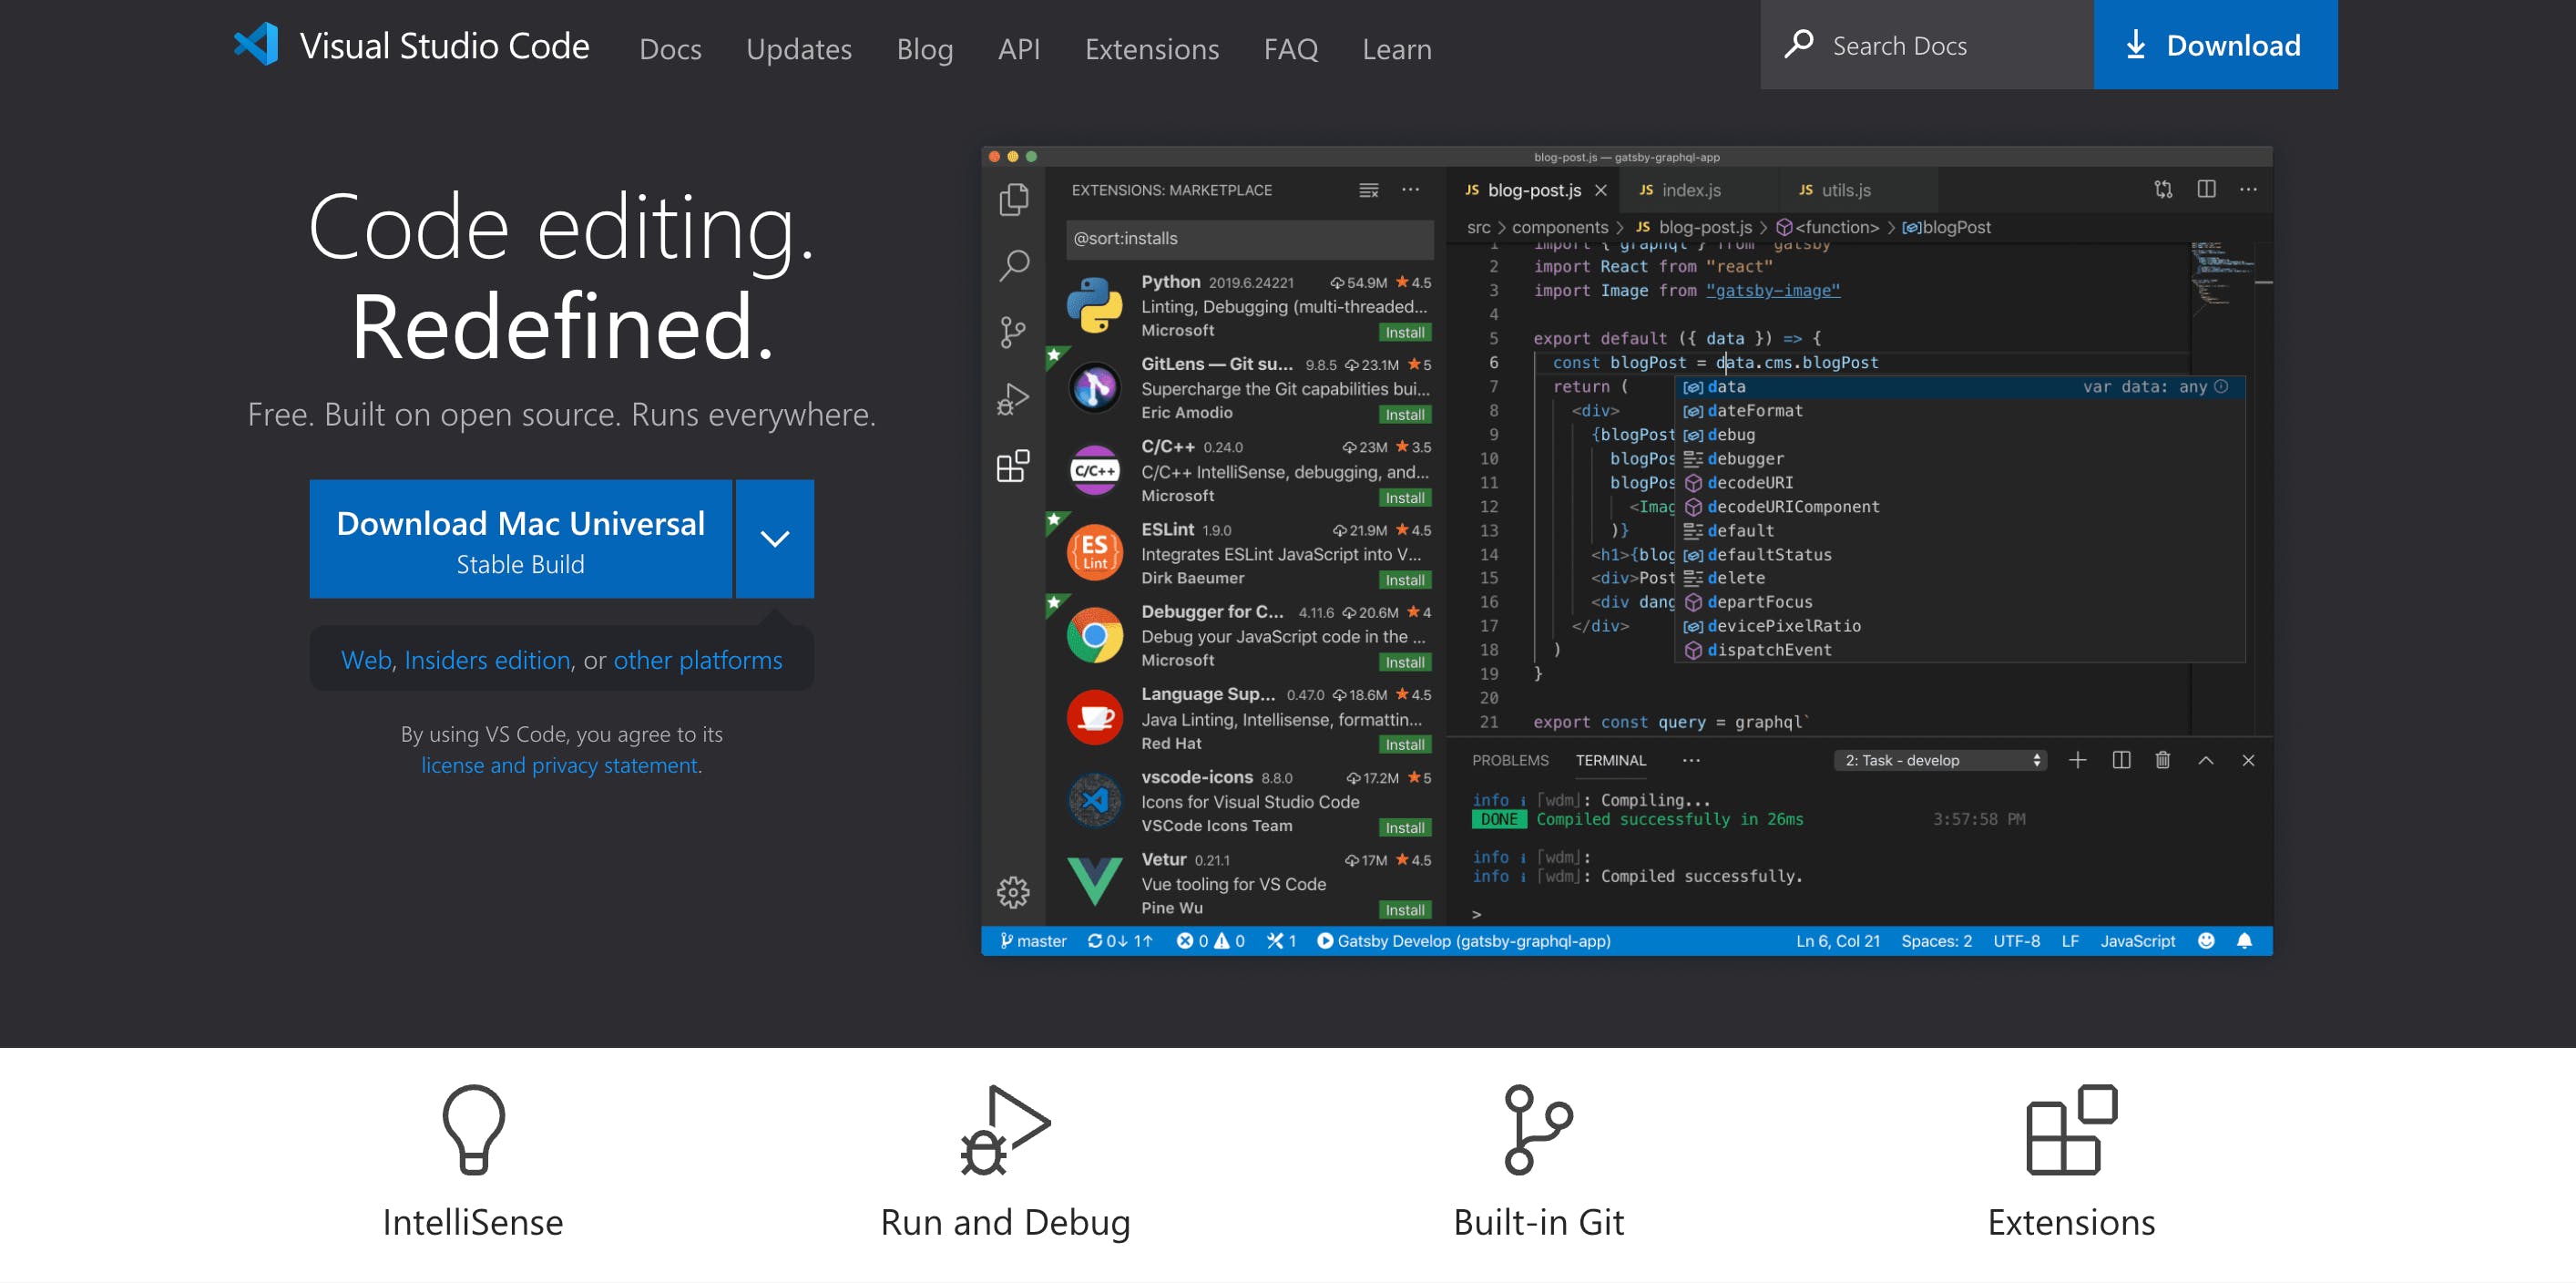This screenshot has width=2576, height=1283.
Task: Open the terminal panel more tabs ellipsis
Action: click(x=1690, y=760)
